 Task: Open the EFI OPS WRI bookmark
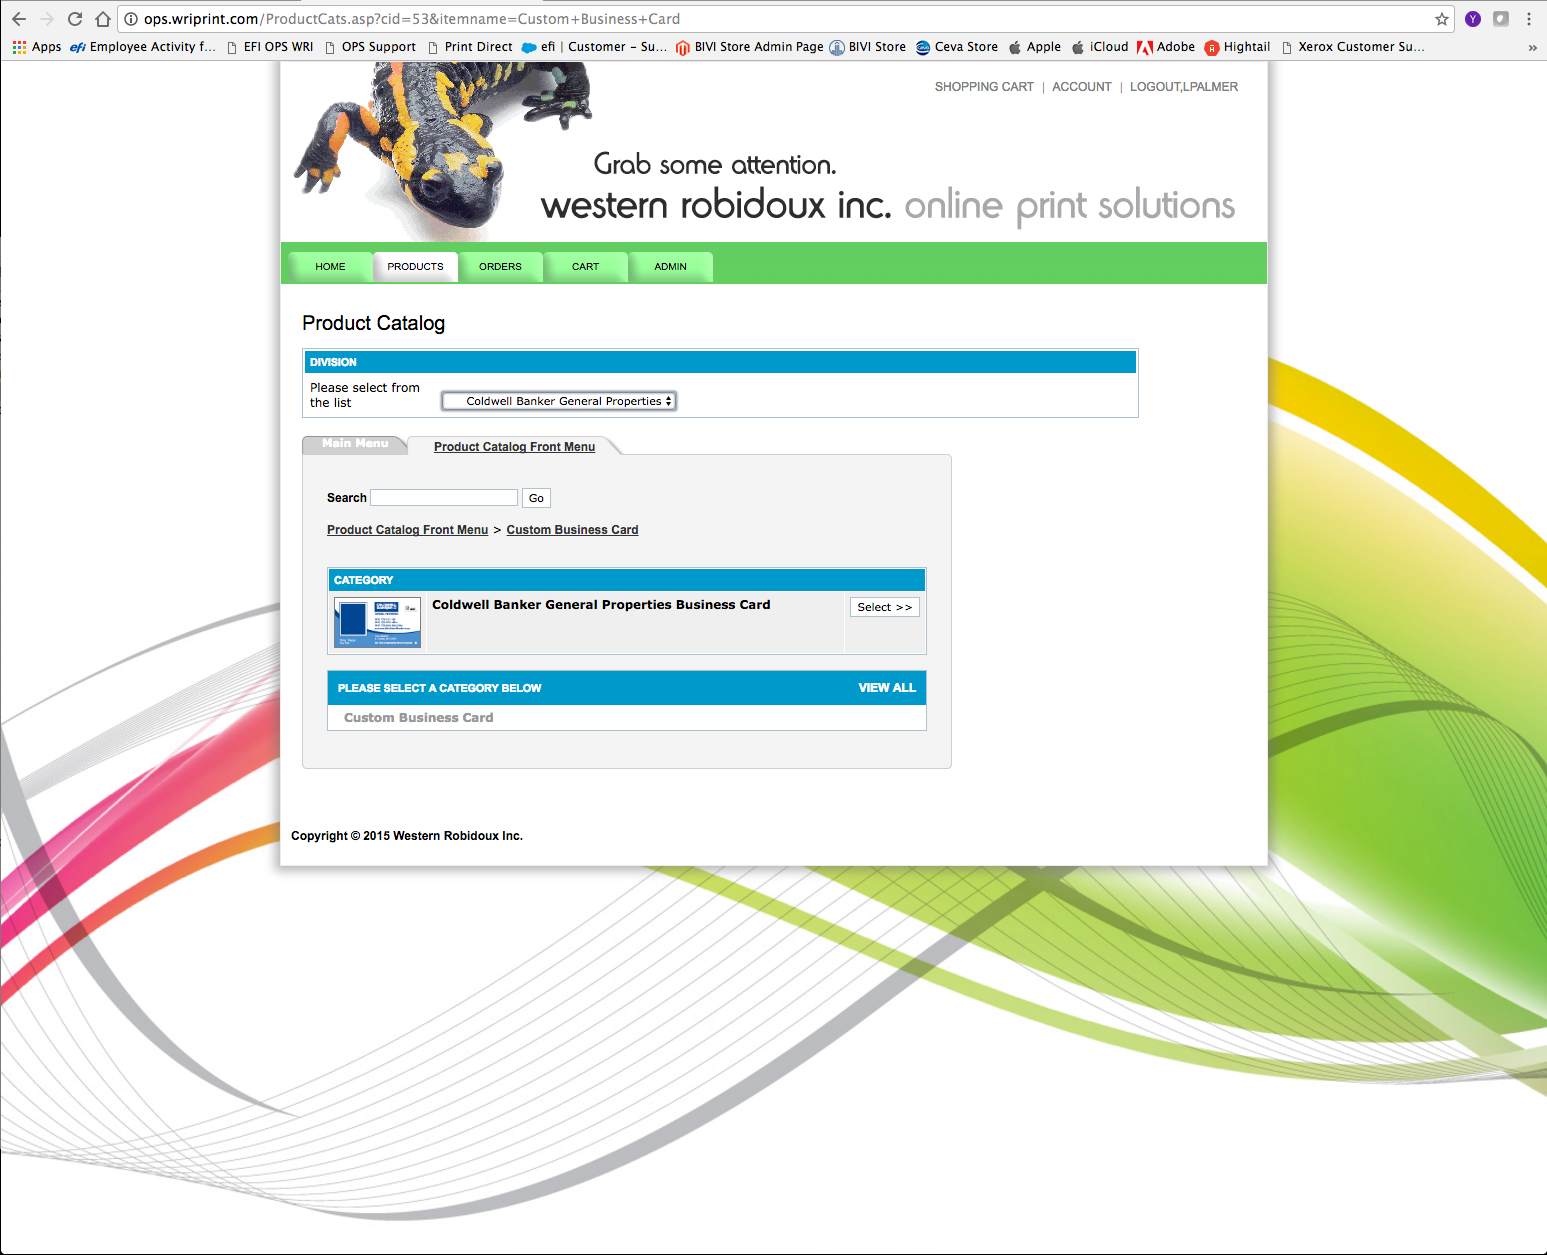point(270,47)
